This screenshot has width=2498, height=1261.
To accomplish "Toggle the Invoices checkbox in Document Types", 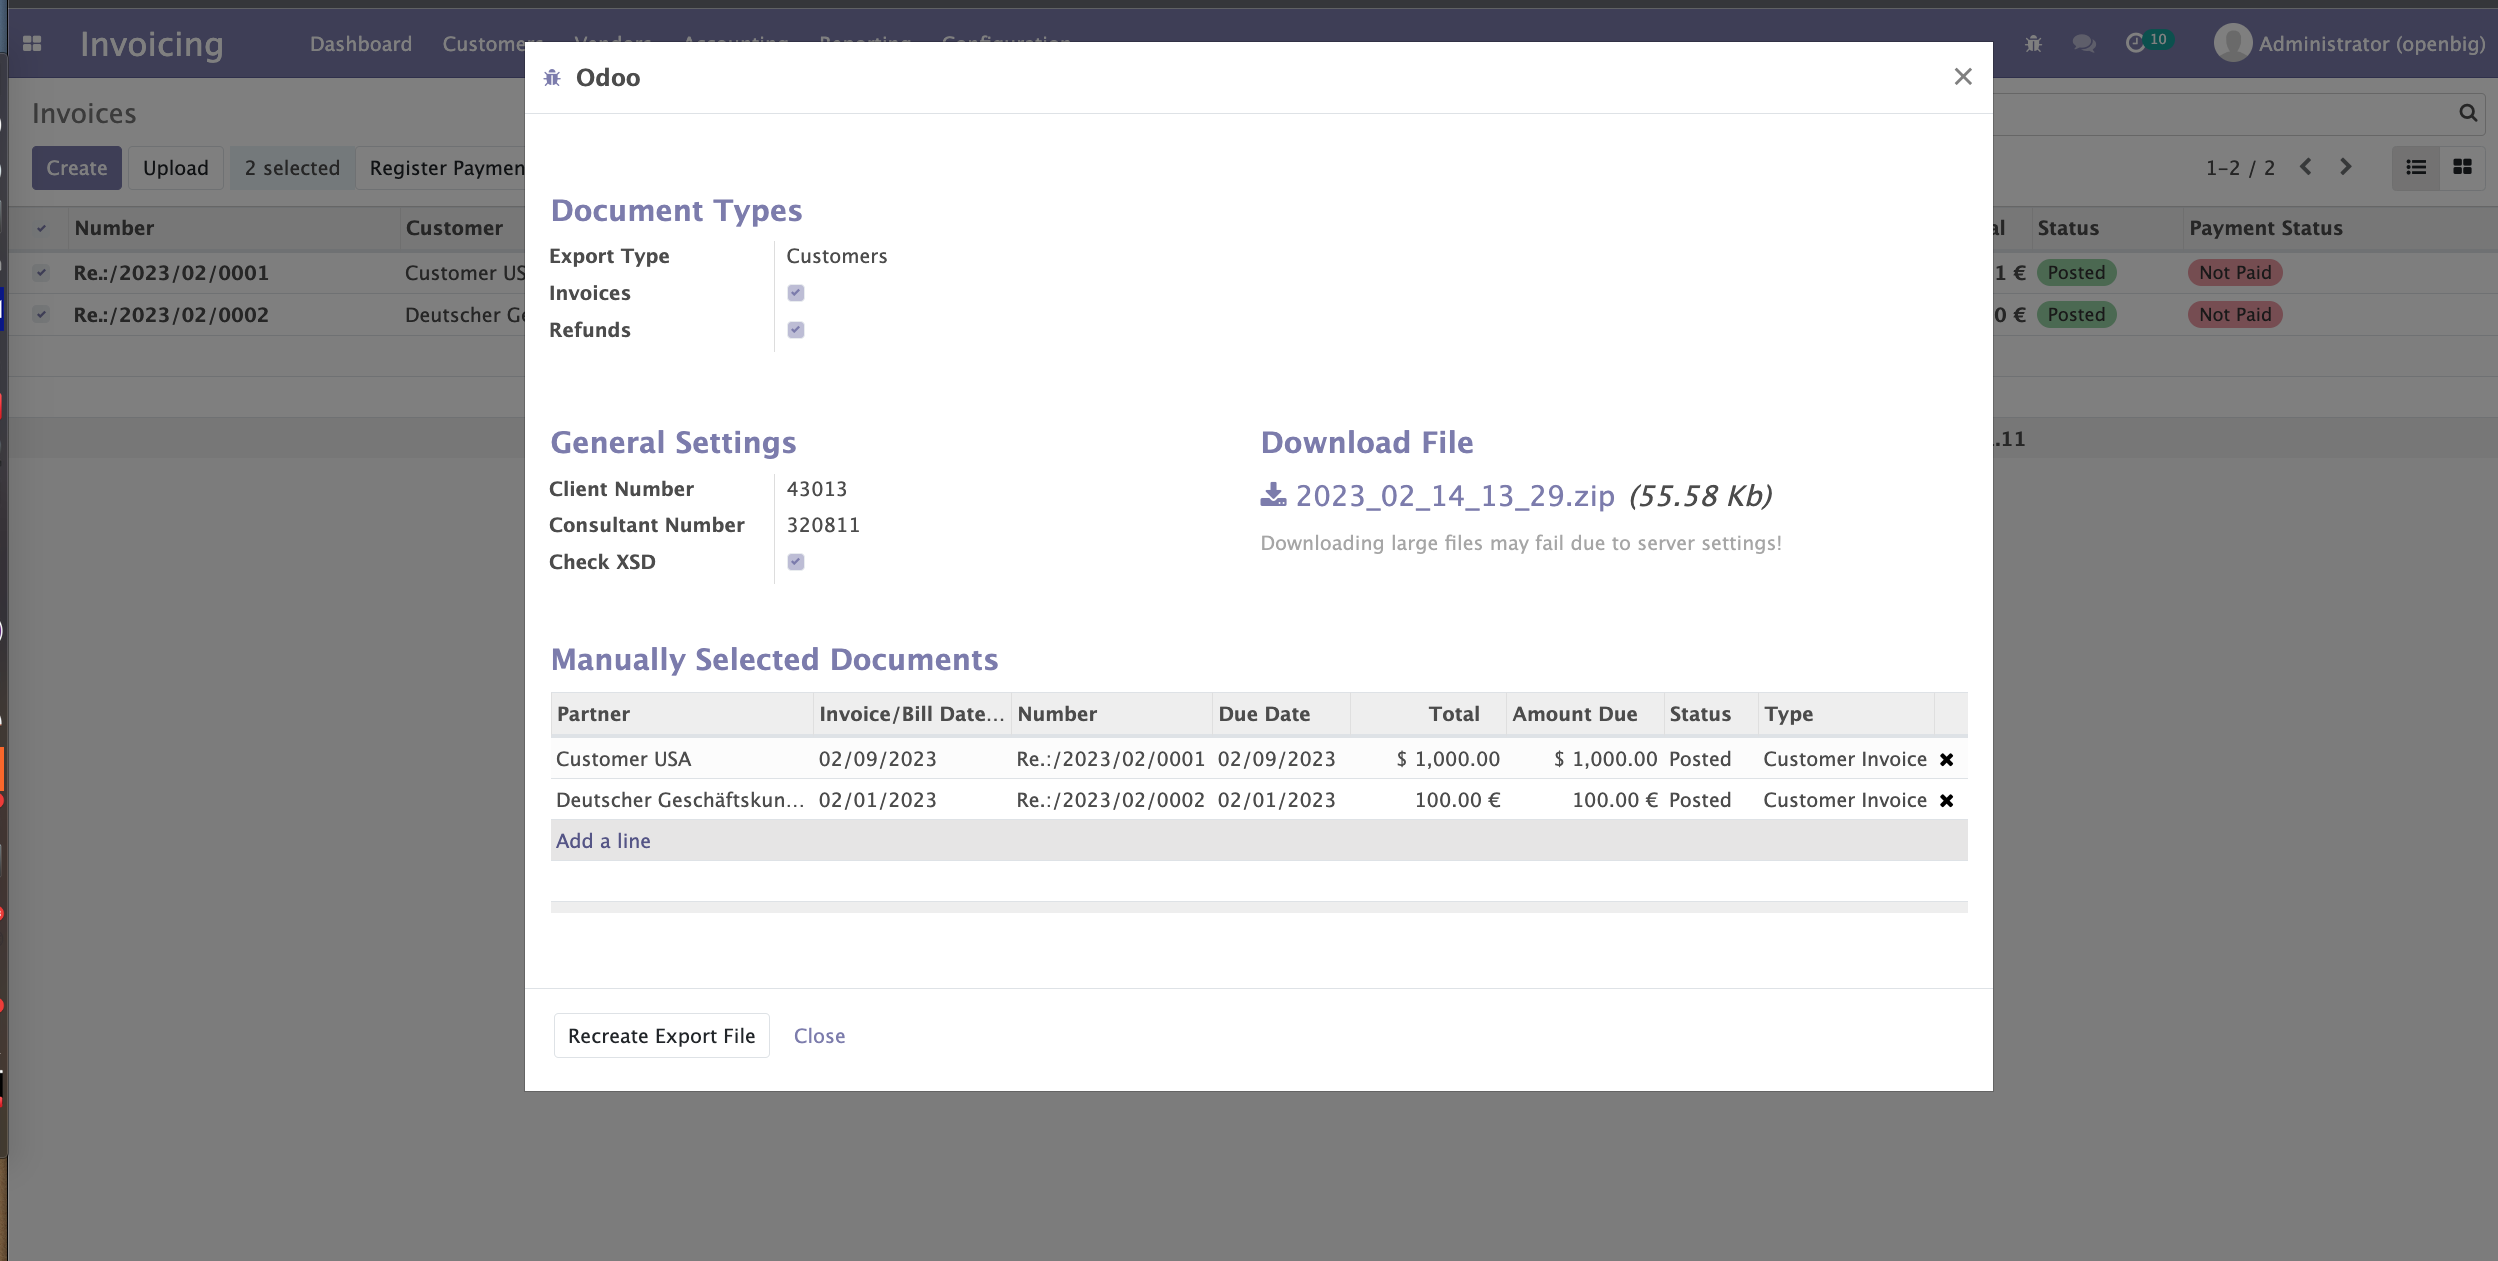I will pyautogui.click(x=796, y=293).
